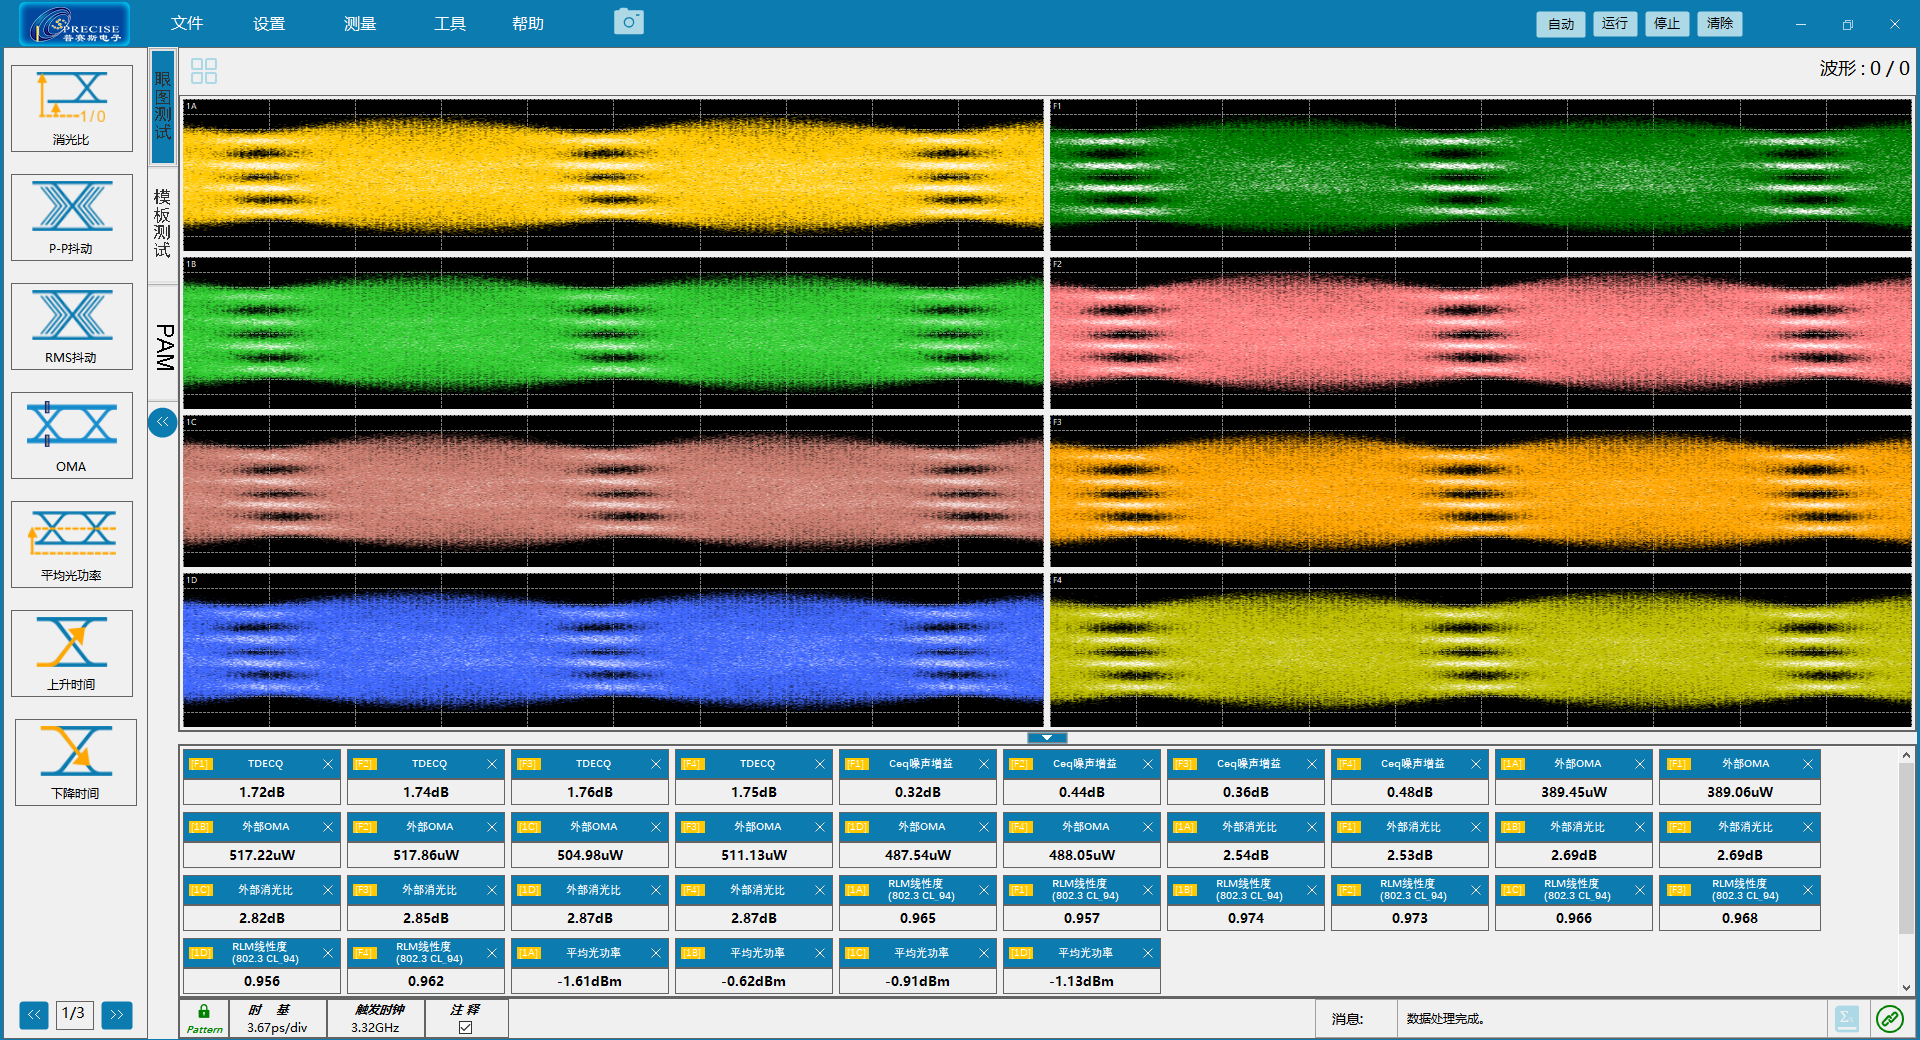Viewport: 1920px width, 1040px height.
Task: Close the F2 TDECQ result card
Action: (x=492, y=764)
